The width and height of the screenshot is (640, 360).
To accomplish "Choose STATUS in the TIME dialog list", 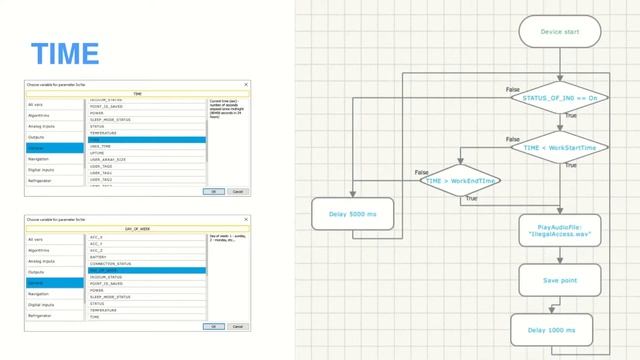I will pyautogui.click(x=147, y=127).
